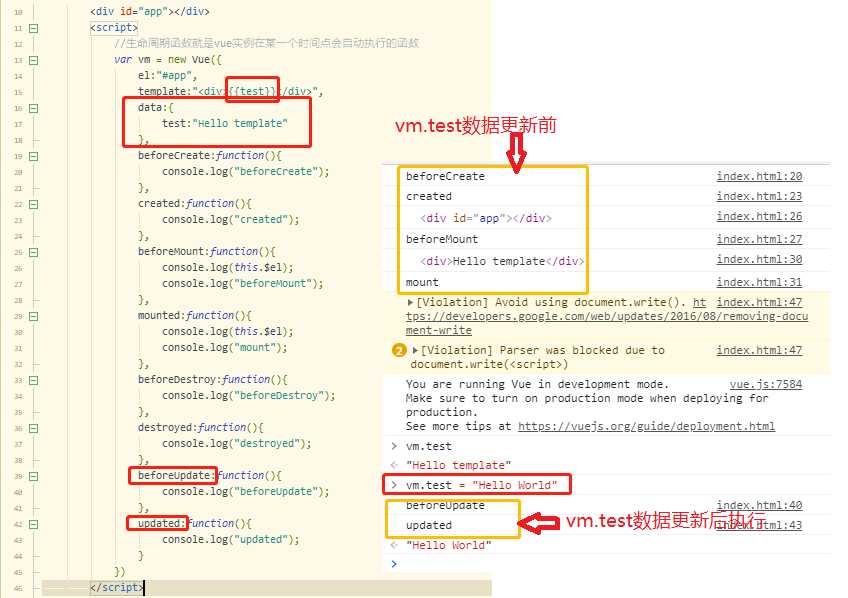
Task: Click line number 17 in the gutter
Action: pos(18,124)
